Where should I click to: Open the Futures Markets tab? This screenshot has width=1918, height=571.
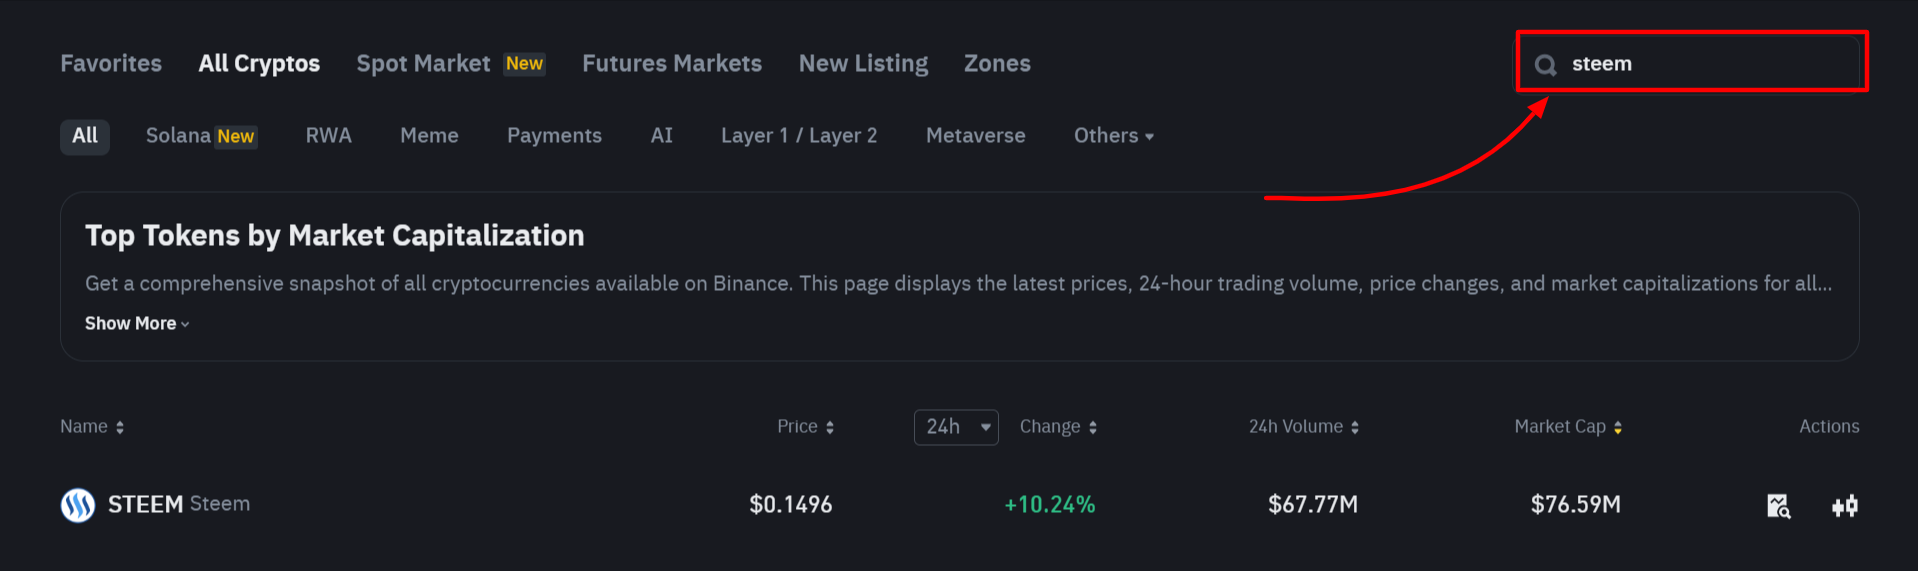coord(672,64)
